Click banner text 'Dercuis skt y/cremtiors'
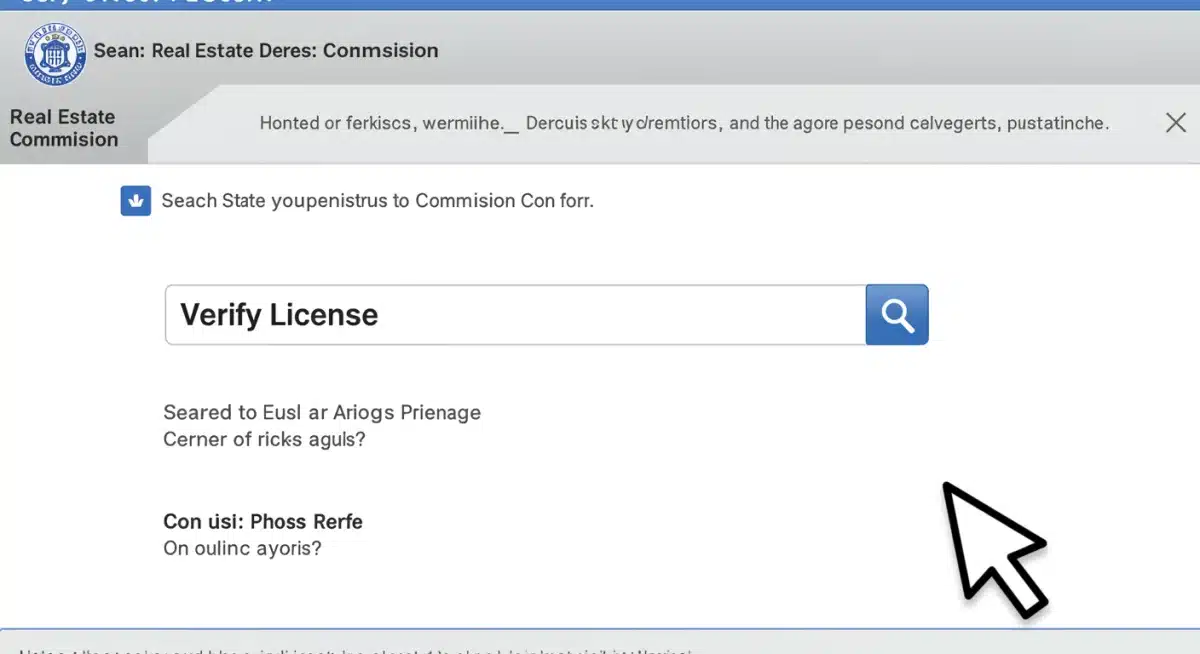Image resolution: width=1200 pixels, height=654 pixels. tap(620, 124)
